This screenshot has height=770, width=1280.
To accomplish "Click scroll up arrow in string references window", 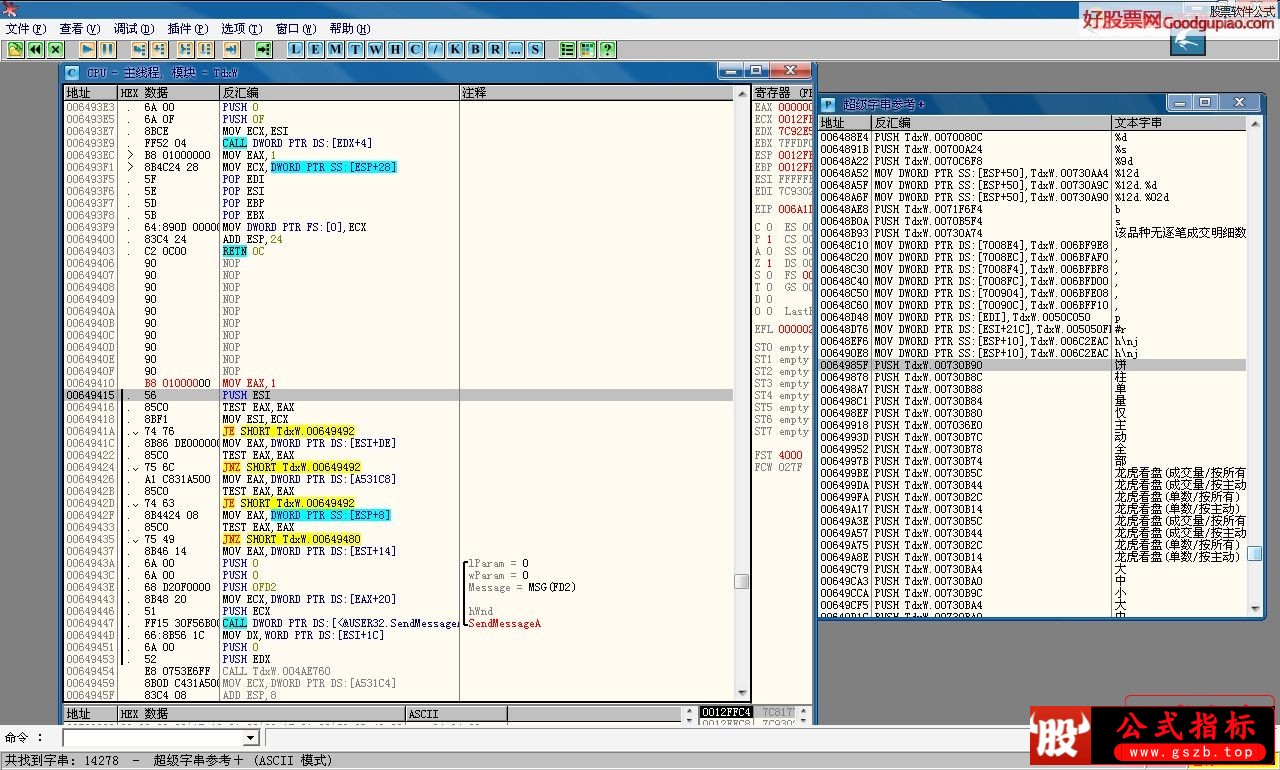I will pos(1254,122).
